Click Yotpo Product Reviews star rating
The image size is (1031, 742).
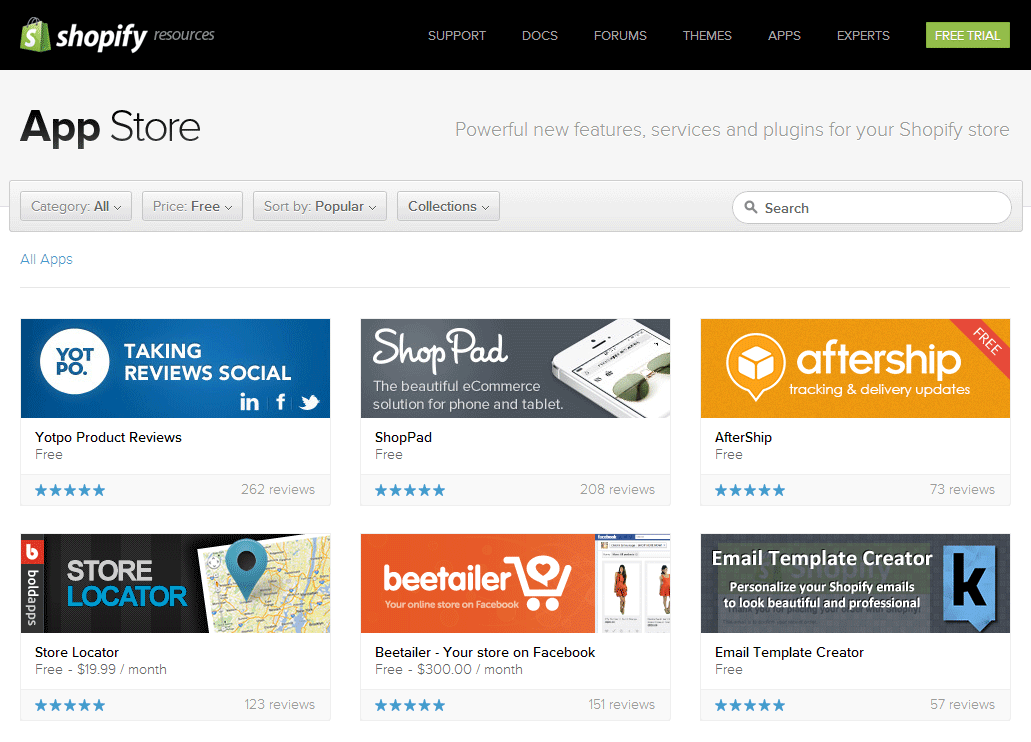pyautogui.click(x=70, y=490)
